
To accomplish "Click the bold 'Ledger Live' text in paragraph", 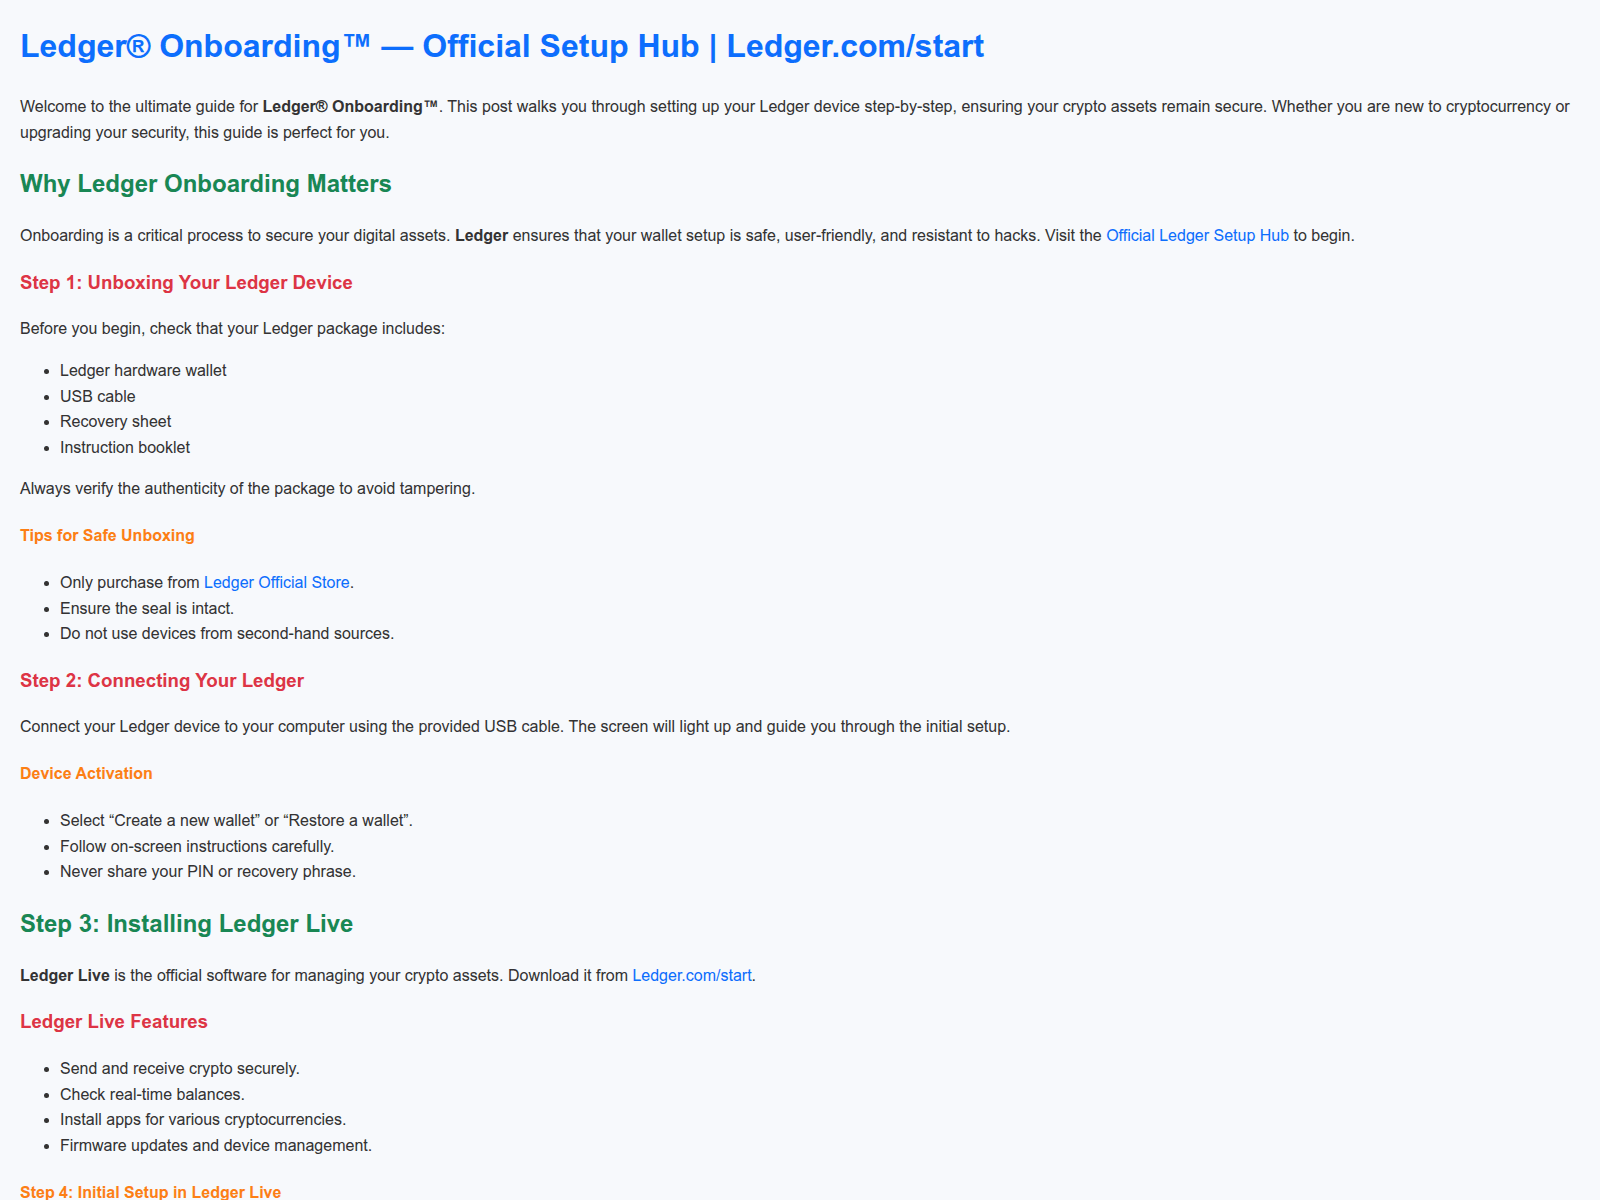I will coord(65,975).
